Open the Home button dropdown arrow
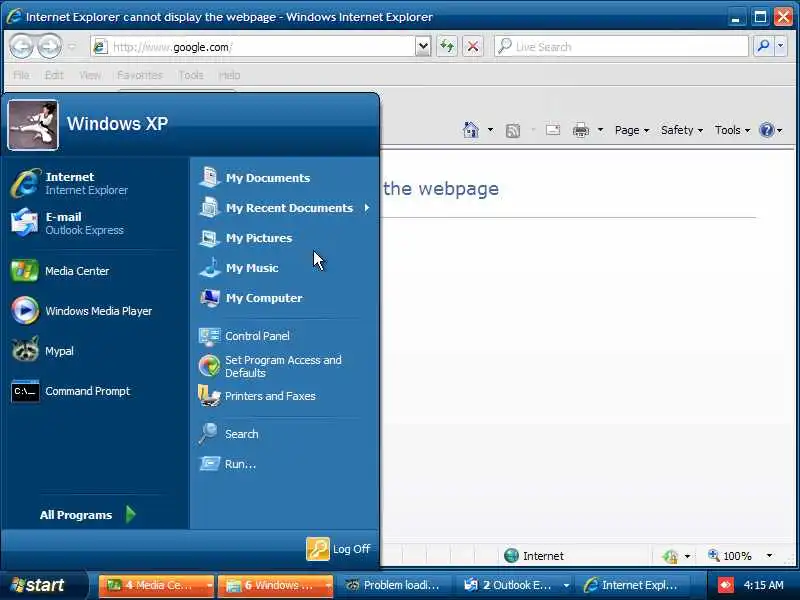 tap(490, 130)
